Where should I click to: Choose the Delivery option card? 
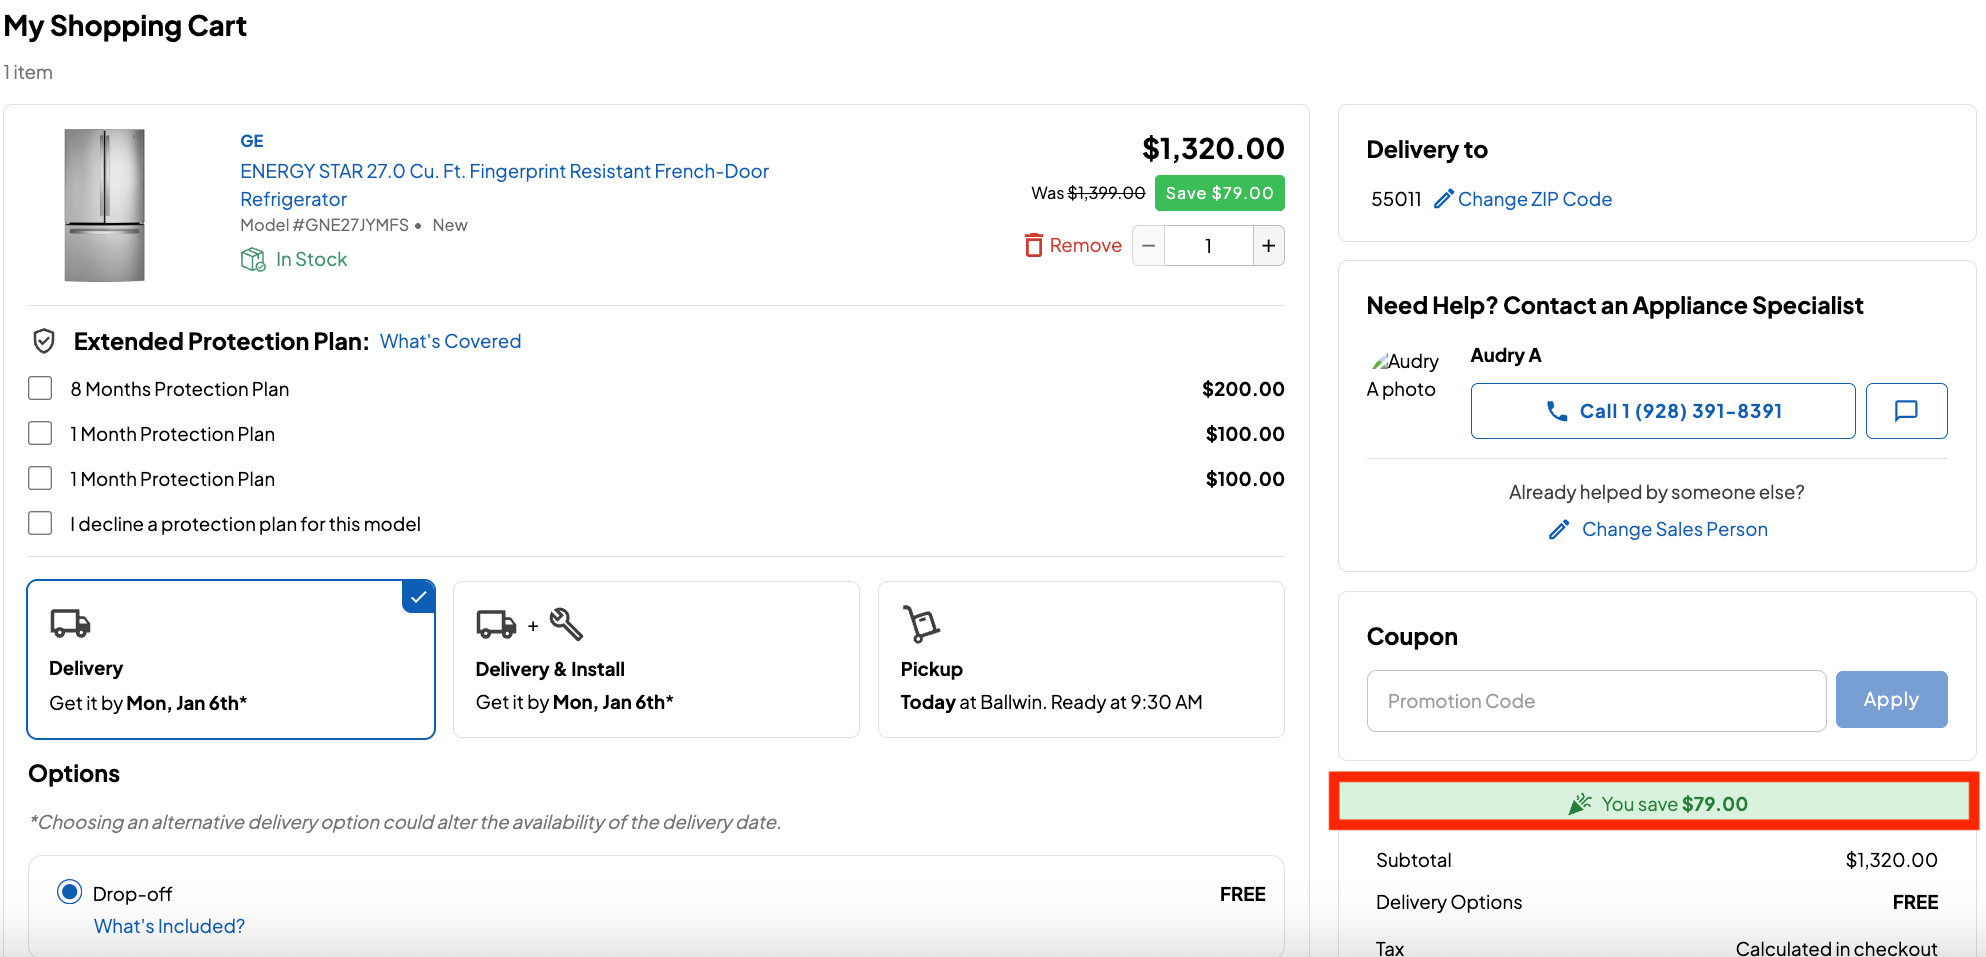pos(231,660)
